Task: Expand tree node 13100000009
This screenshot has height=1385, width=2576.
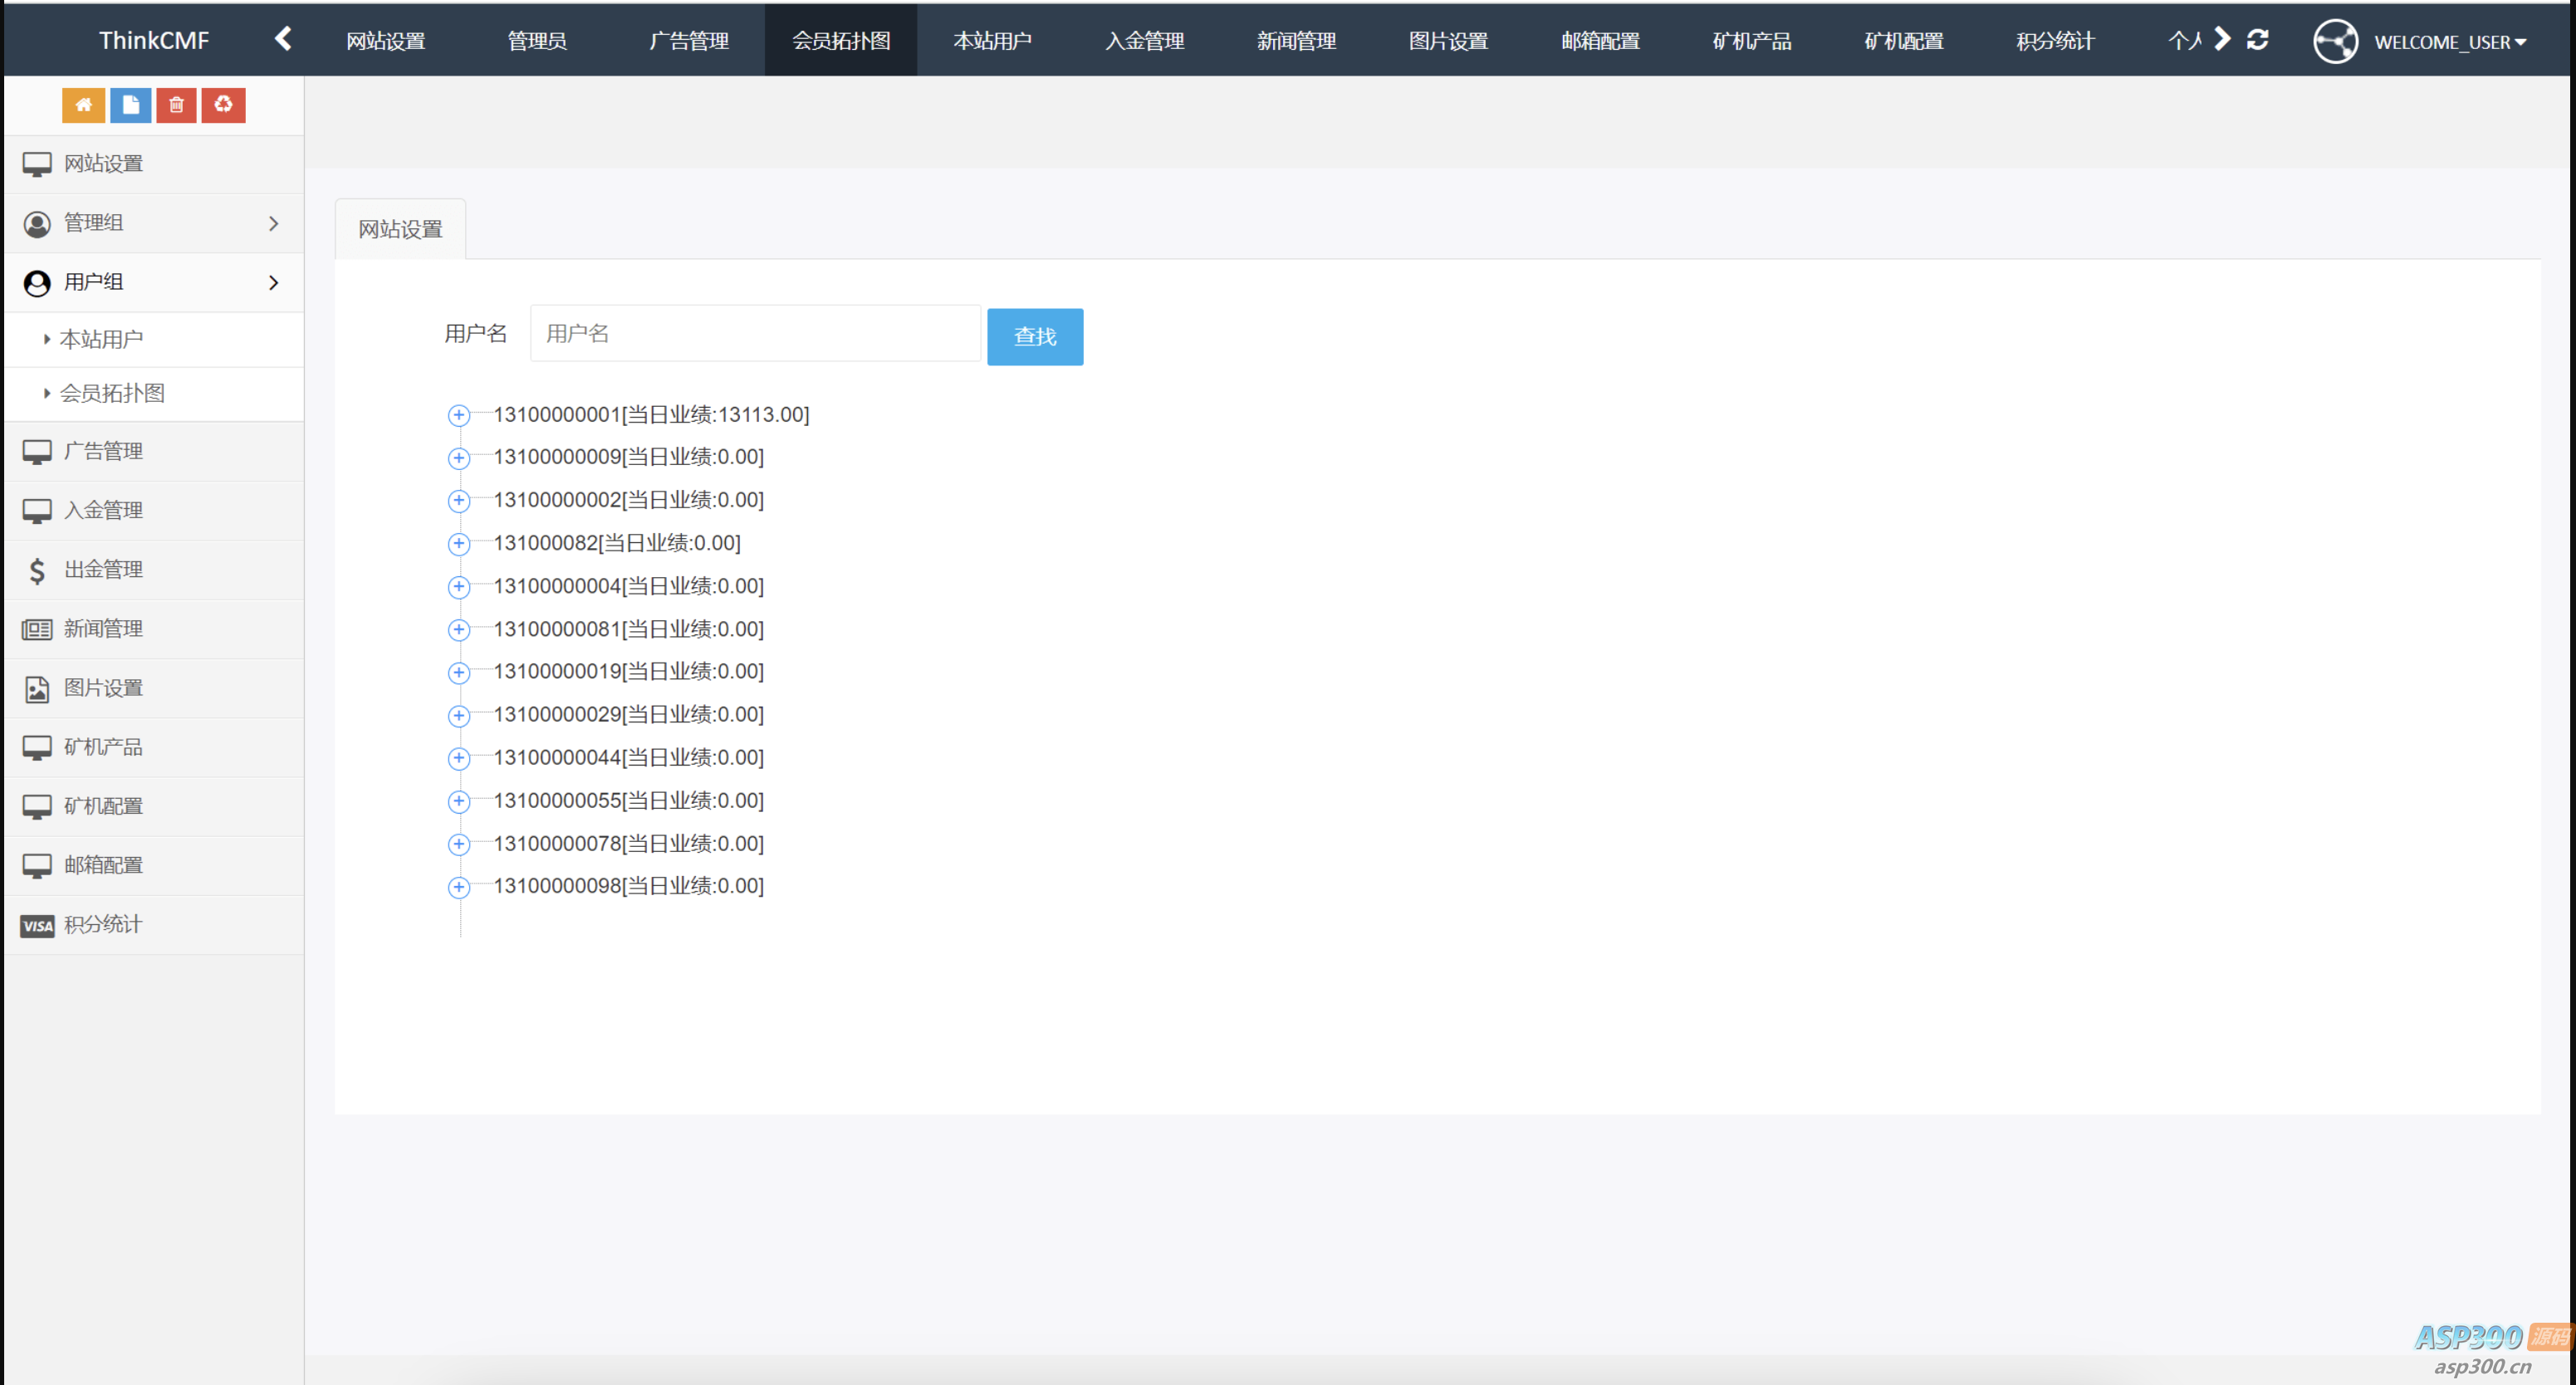Action: coord(458,458)
